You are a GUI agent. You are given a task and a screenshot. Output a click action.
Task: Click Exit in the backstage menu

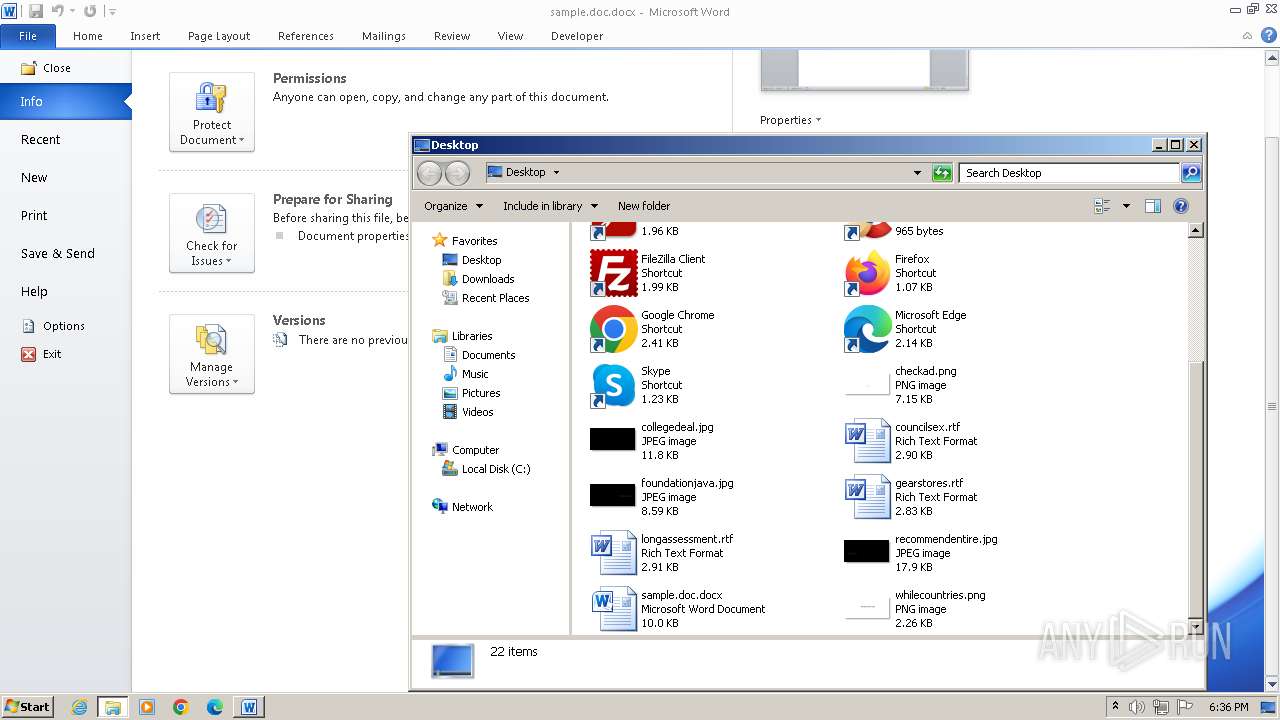[42, 354]
